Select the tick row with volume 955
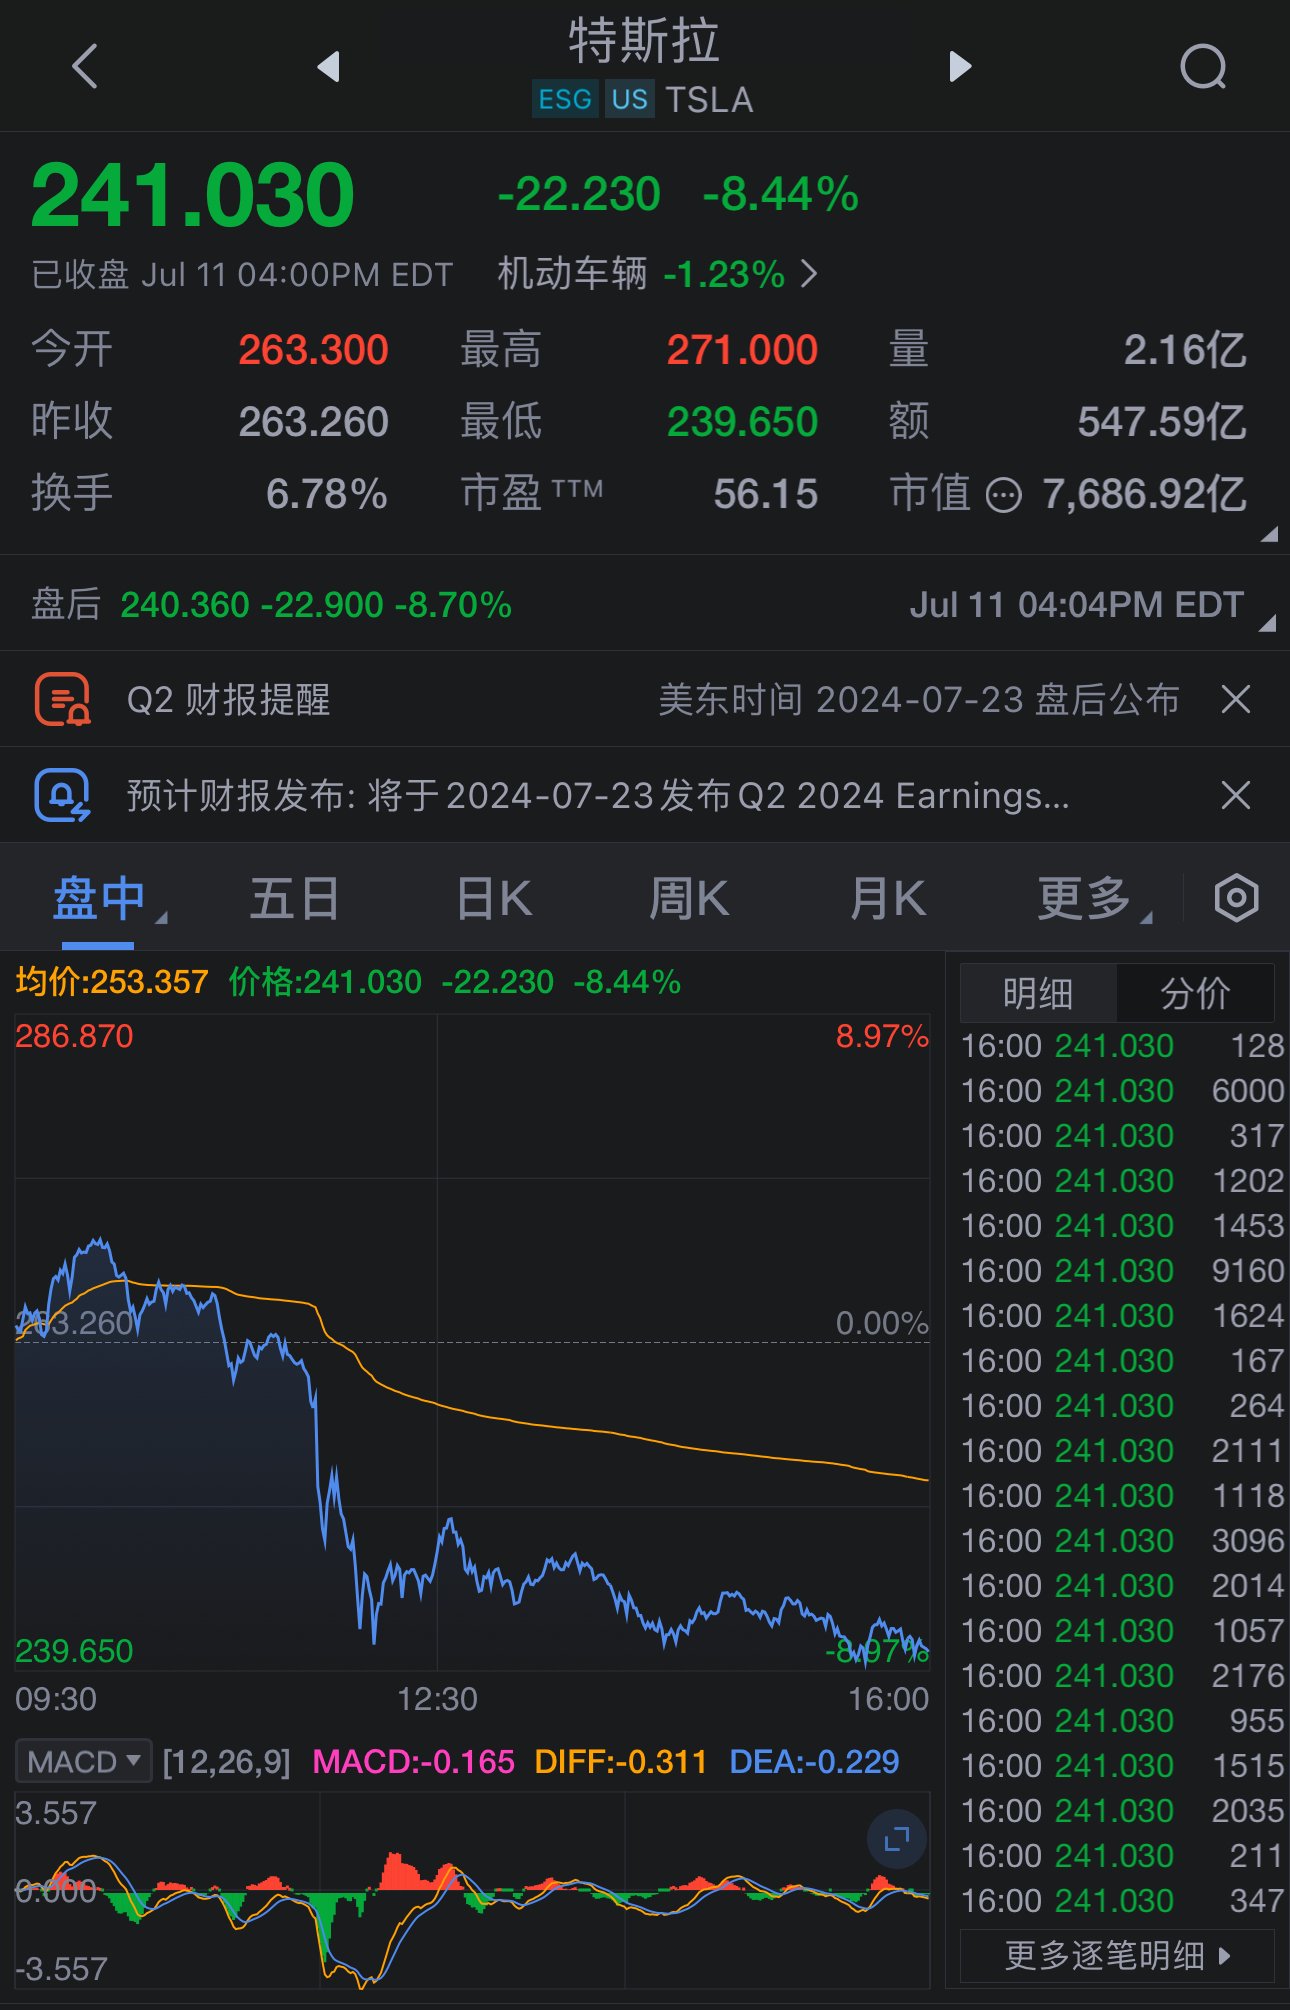 click(1122, 1720)
